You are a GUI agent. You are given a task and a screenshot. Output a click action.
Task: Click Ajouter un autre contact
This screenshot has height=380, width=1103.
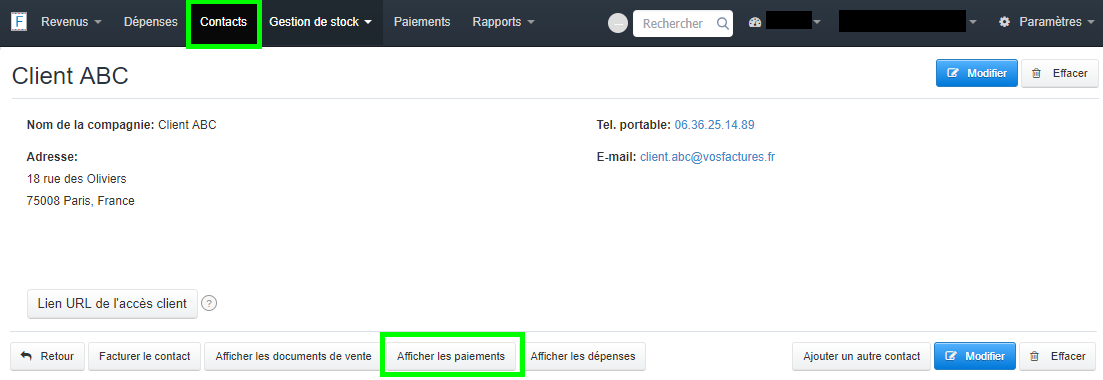[x=862, y=356]
